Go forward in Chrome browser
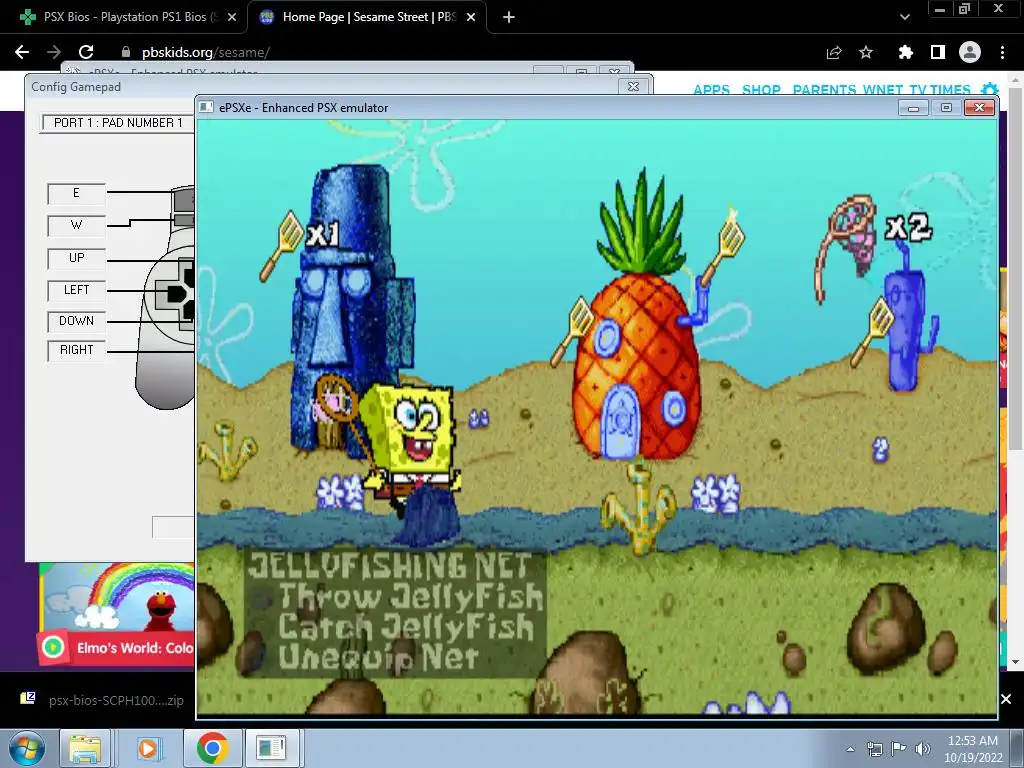The image size is (1024, 768). pyautogui.click(x=54, y=52)
